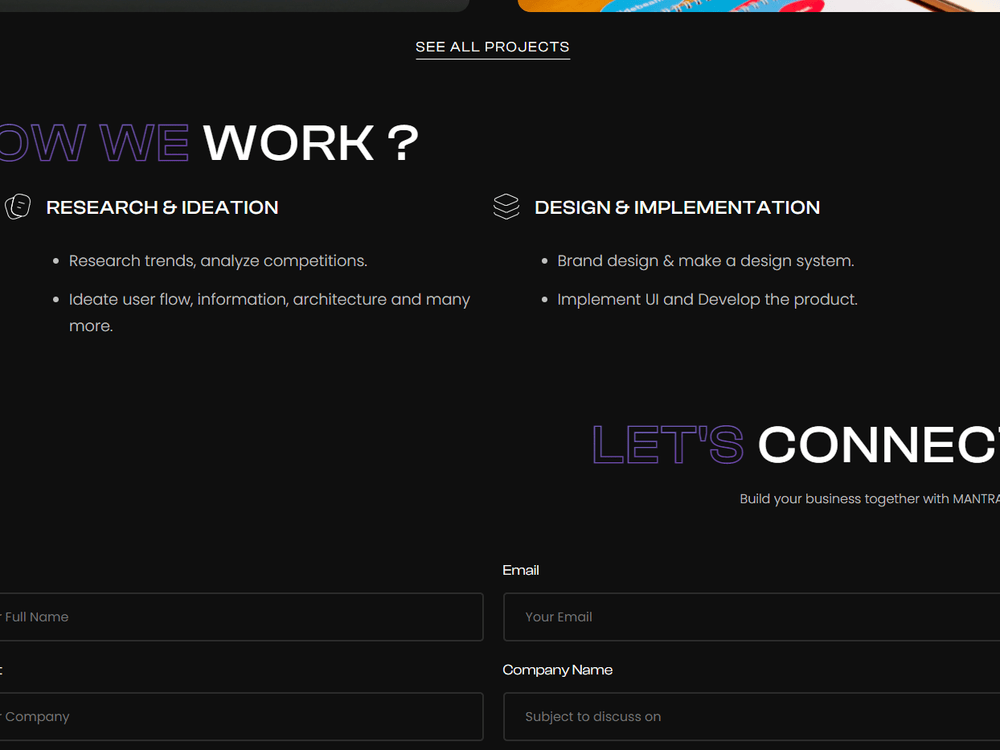Click the Company Name field label
The image size is (1000, 750).
[557, 670]
